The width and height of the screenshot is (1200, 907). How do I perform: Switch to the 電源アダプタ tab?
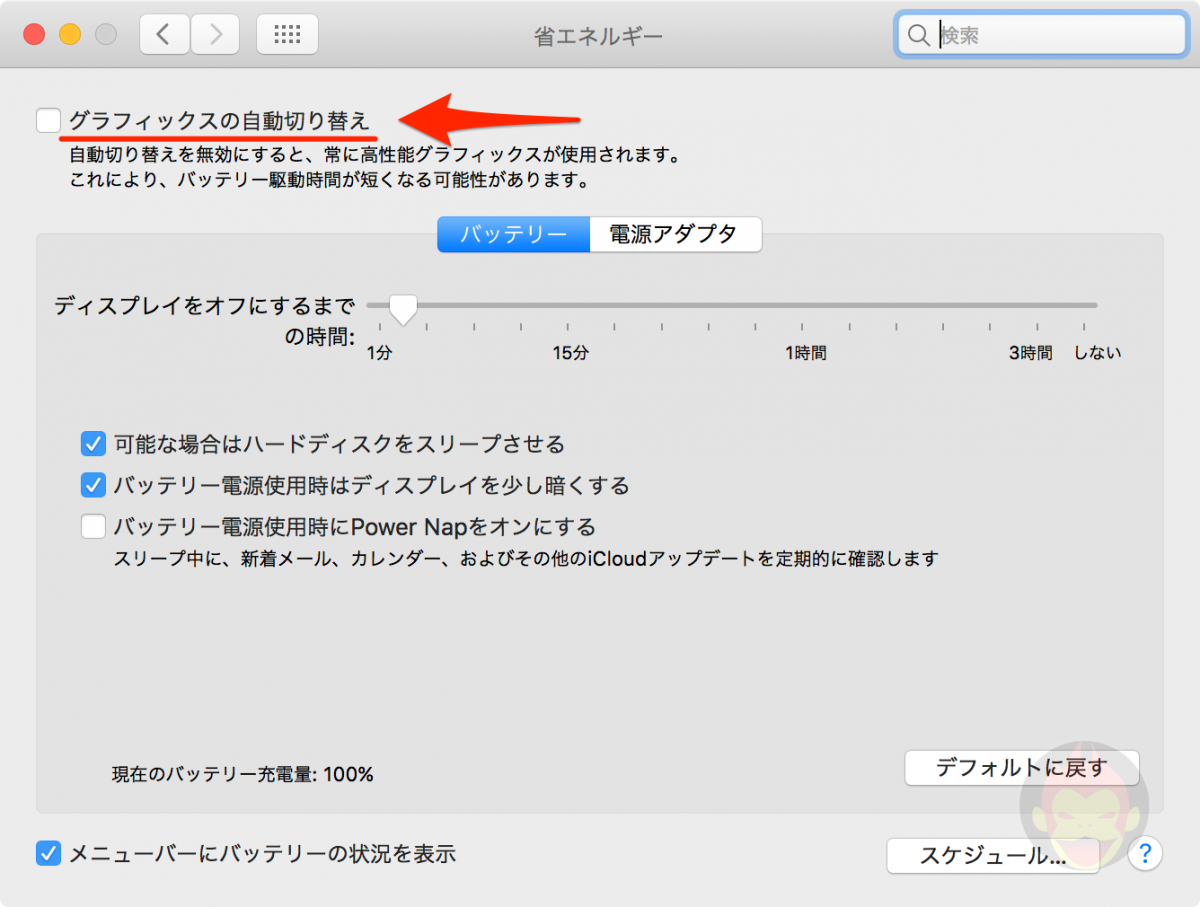675,233
